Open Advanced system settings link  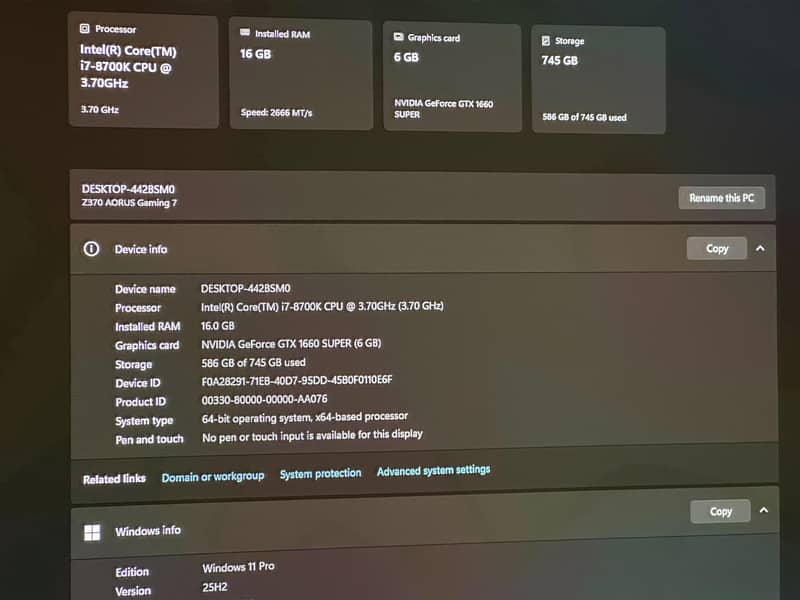(434, 470)
